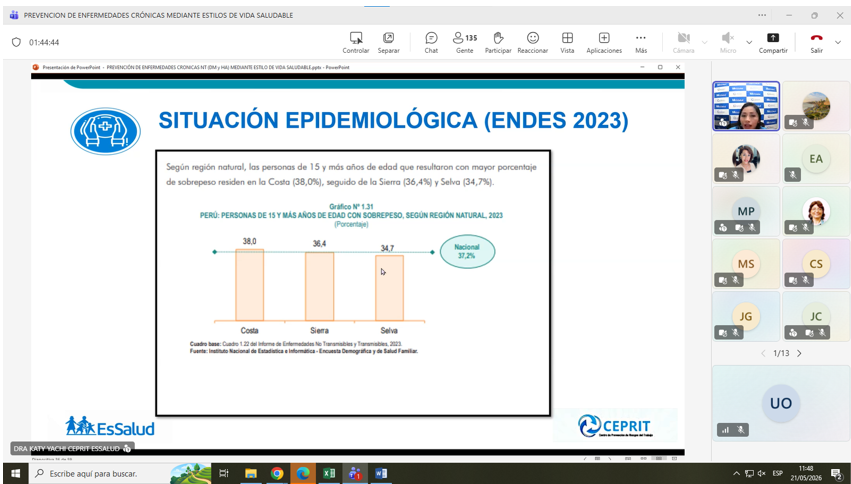Open the notification center icon
Screen dimensions: 851x484
(836, 474)
